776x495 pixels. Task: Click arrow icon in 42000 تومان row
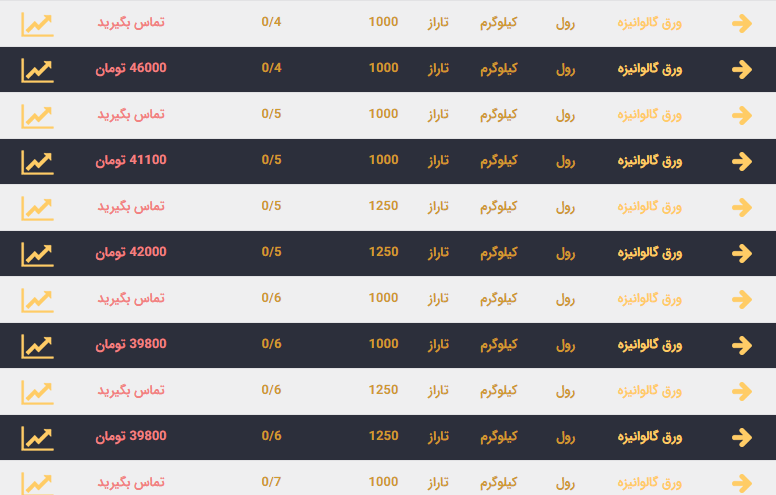tap(741, 253)
